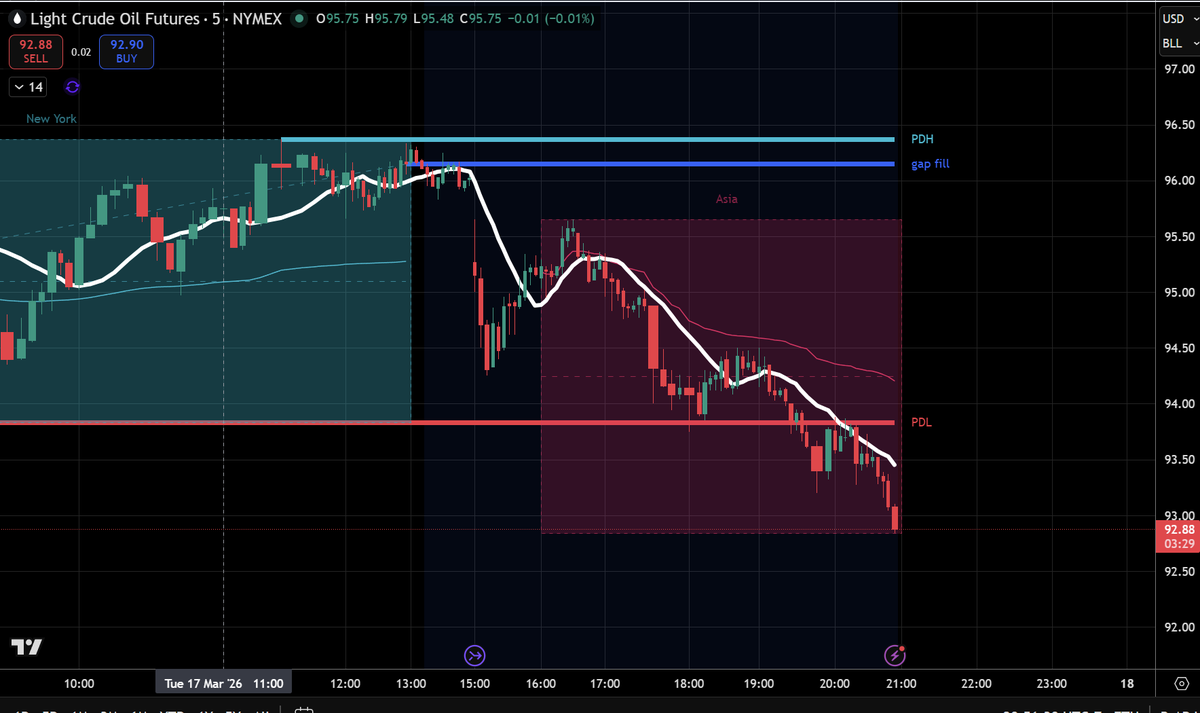Click the PDH line label
Image resolution: width=1200 pixels, height=713 pixels.
(x=922, y=139)
